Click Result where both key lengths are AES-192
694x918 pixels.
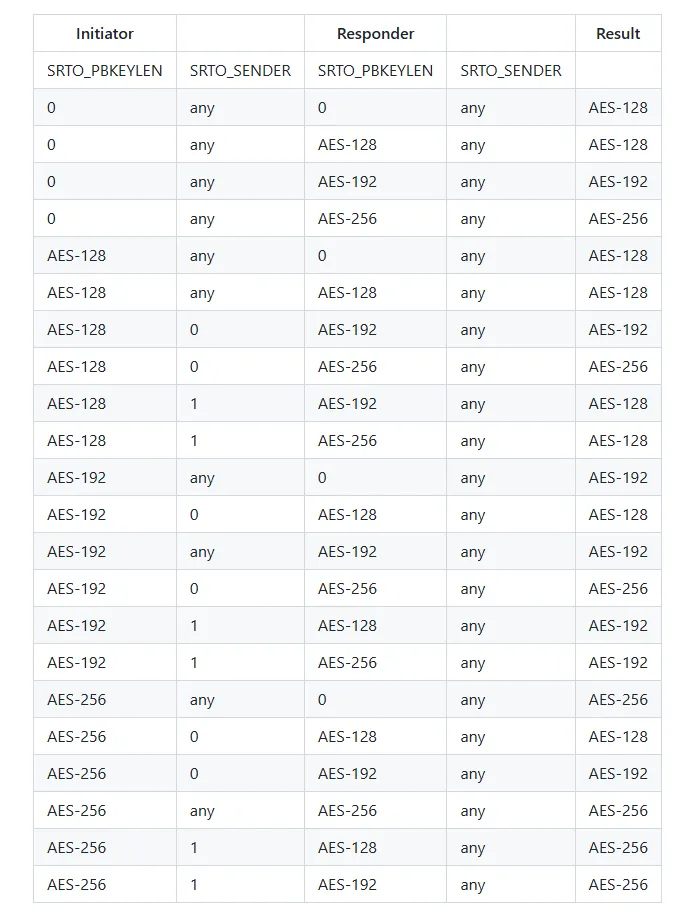[618, 552]
